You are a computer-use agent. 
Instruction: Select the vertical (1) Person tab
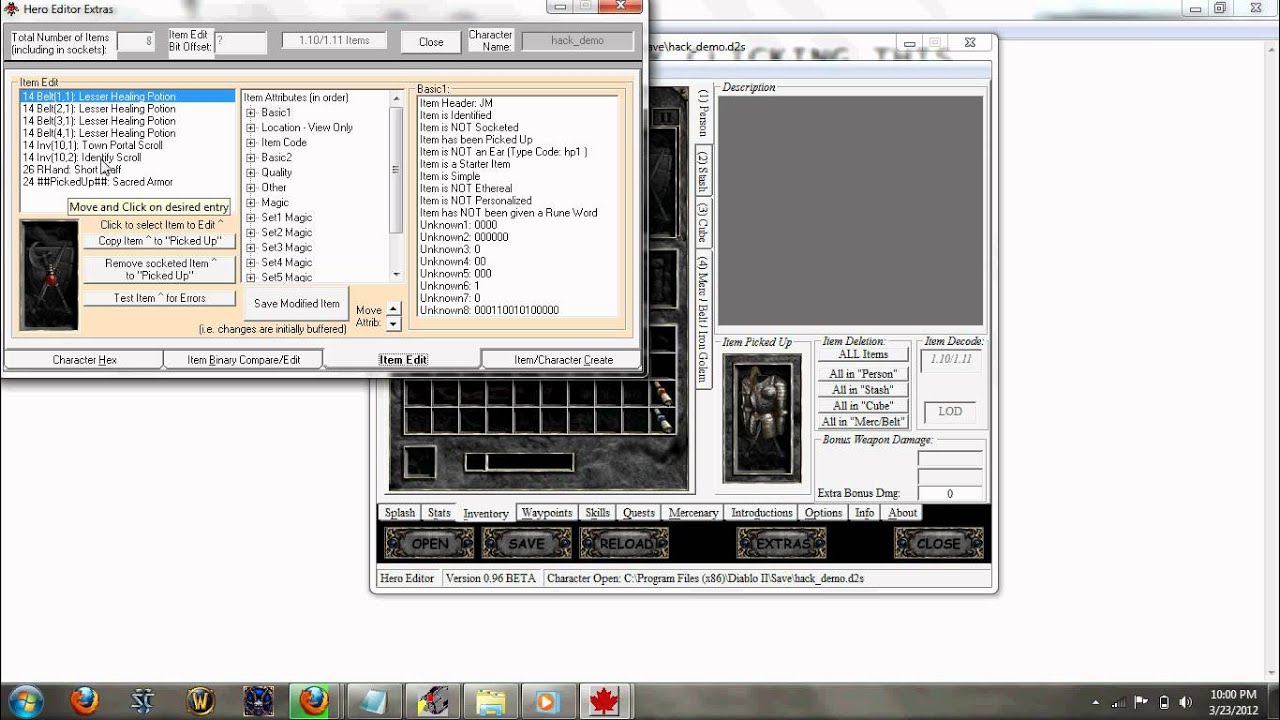coord(702,113)
